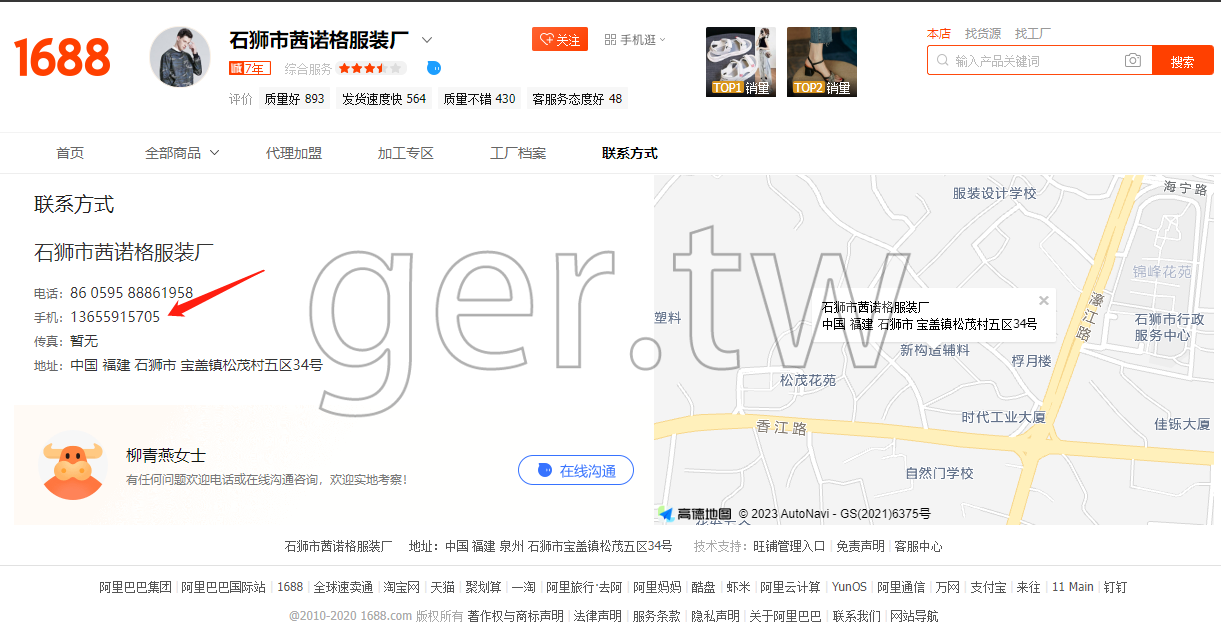Screen dimensions: 1221x642
Task: Open the 阿里妈妈 footer link
Action: (x=657, y=587)
